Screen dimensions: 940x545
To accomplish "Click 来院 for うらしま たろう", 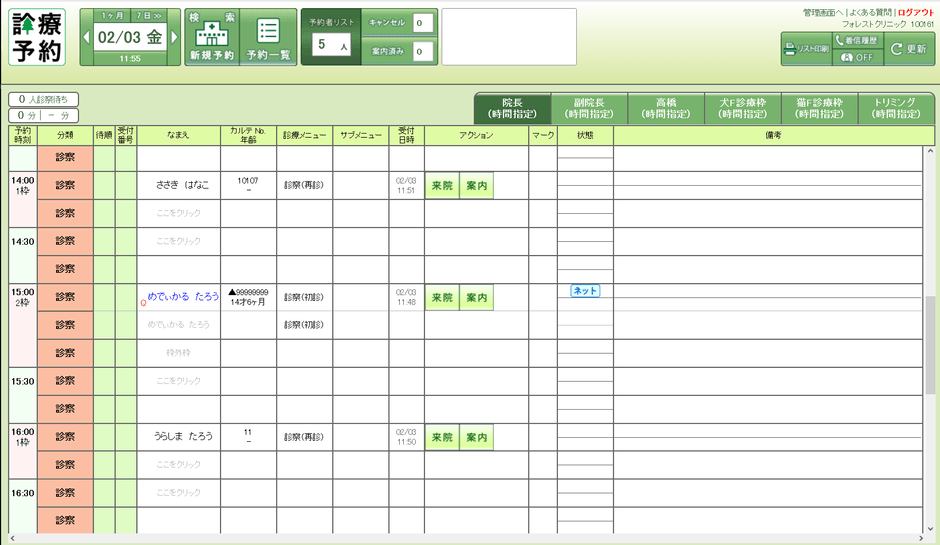I will (442, 438).
